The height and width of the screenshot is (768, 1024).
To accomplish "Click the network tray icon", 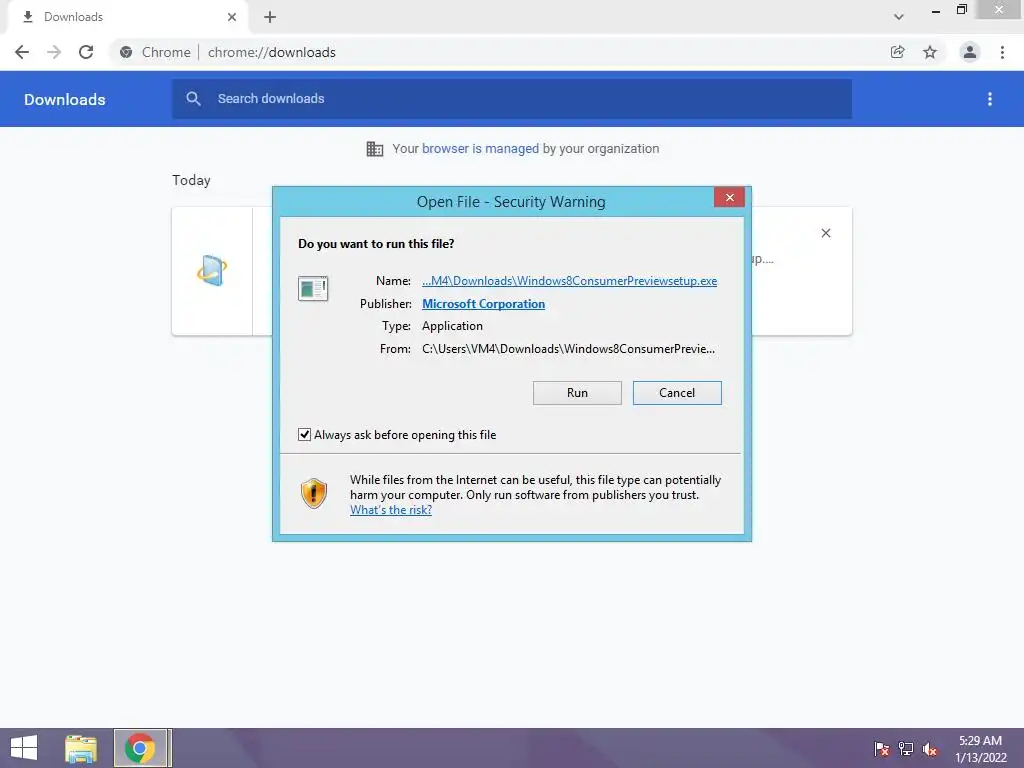I will (906, 749).
